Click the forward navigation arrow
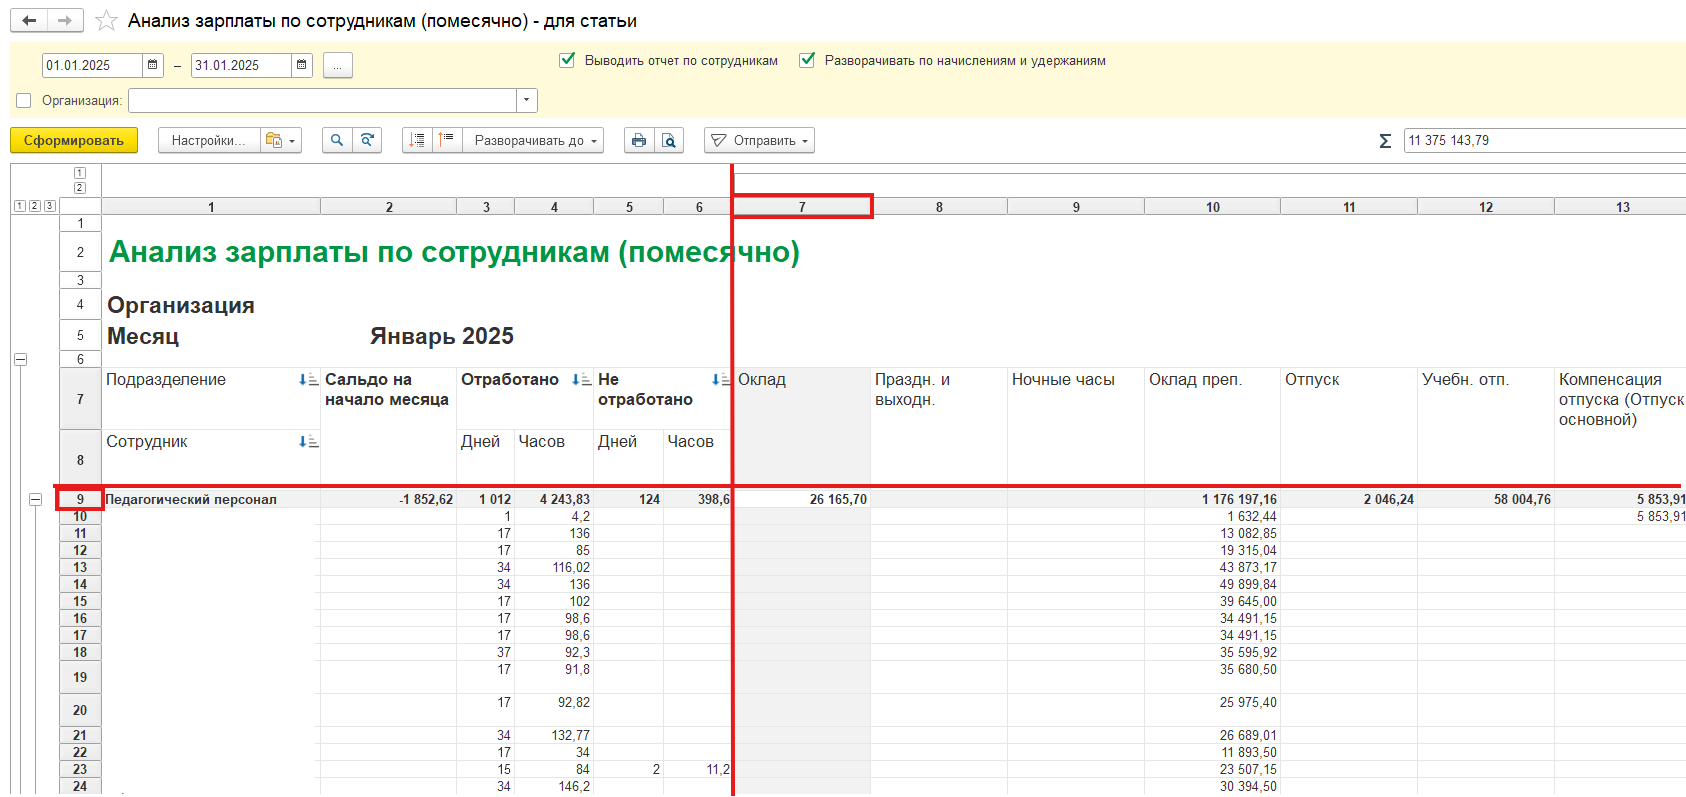1686x797 pixels. 65,21
